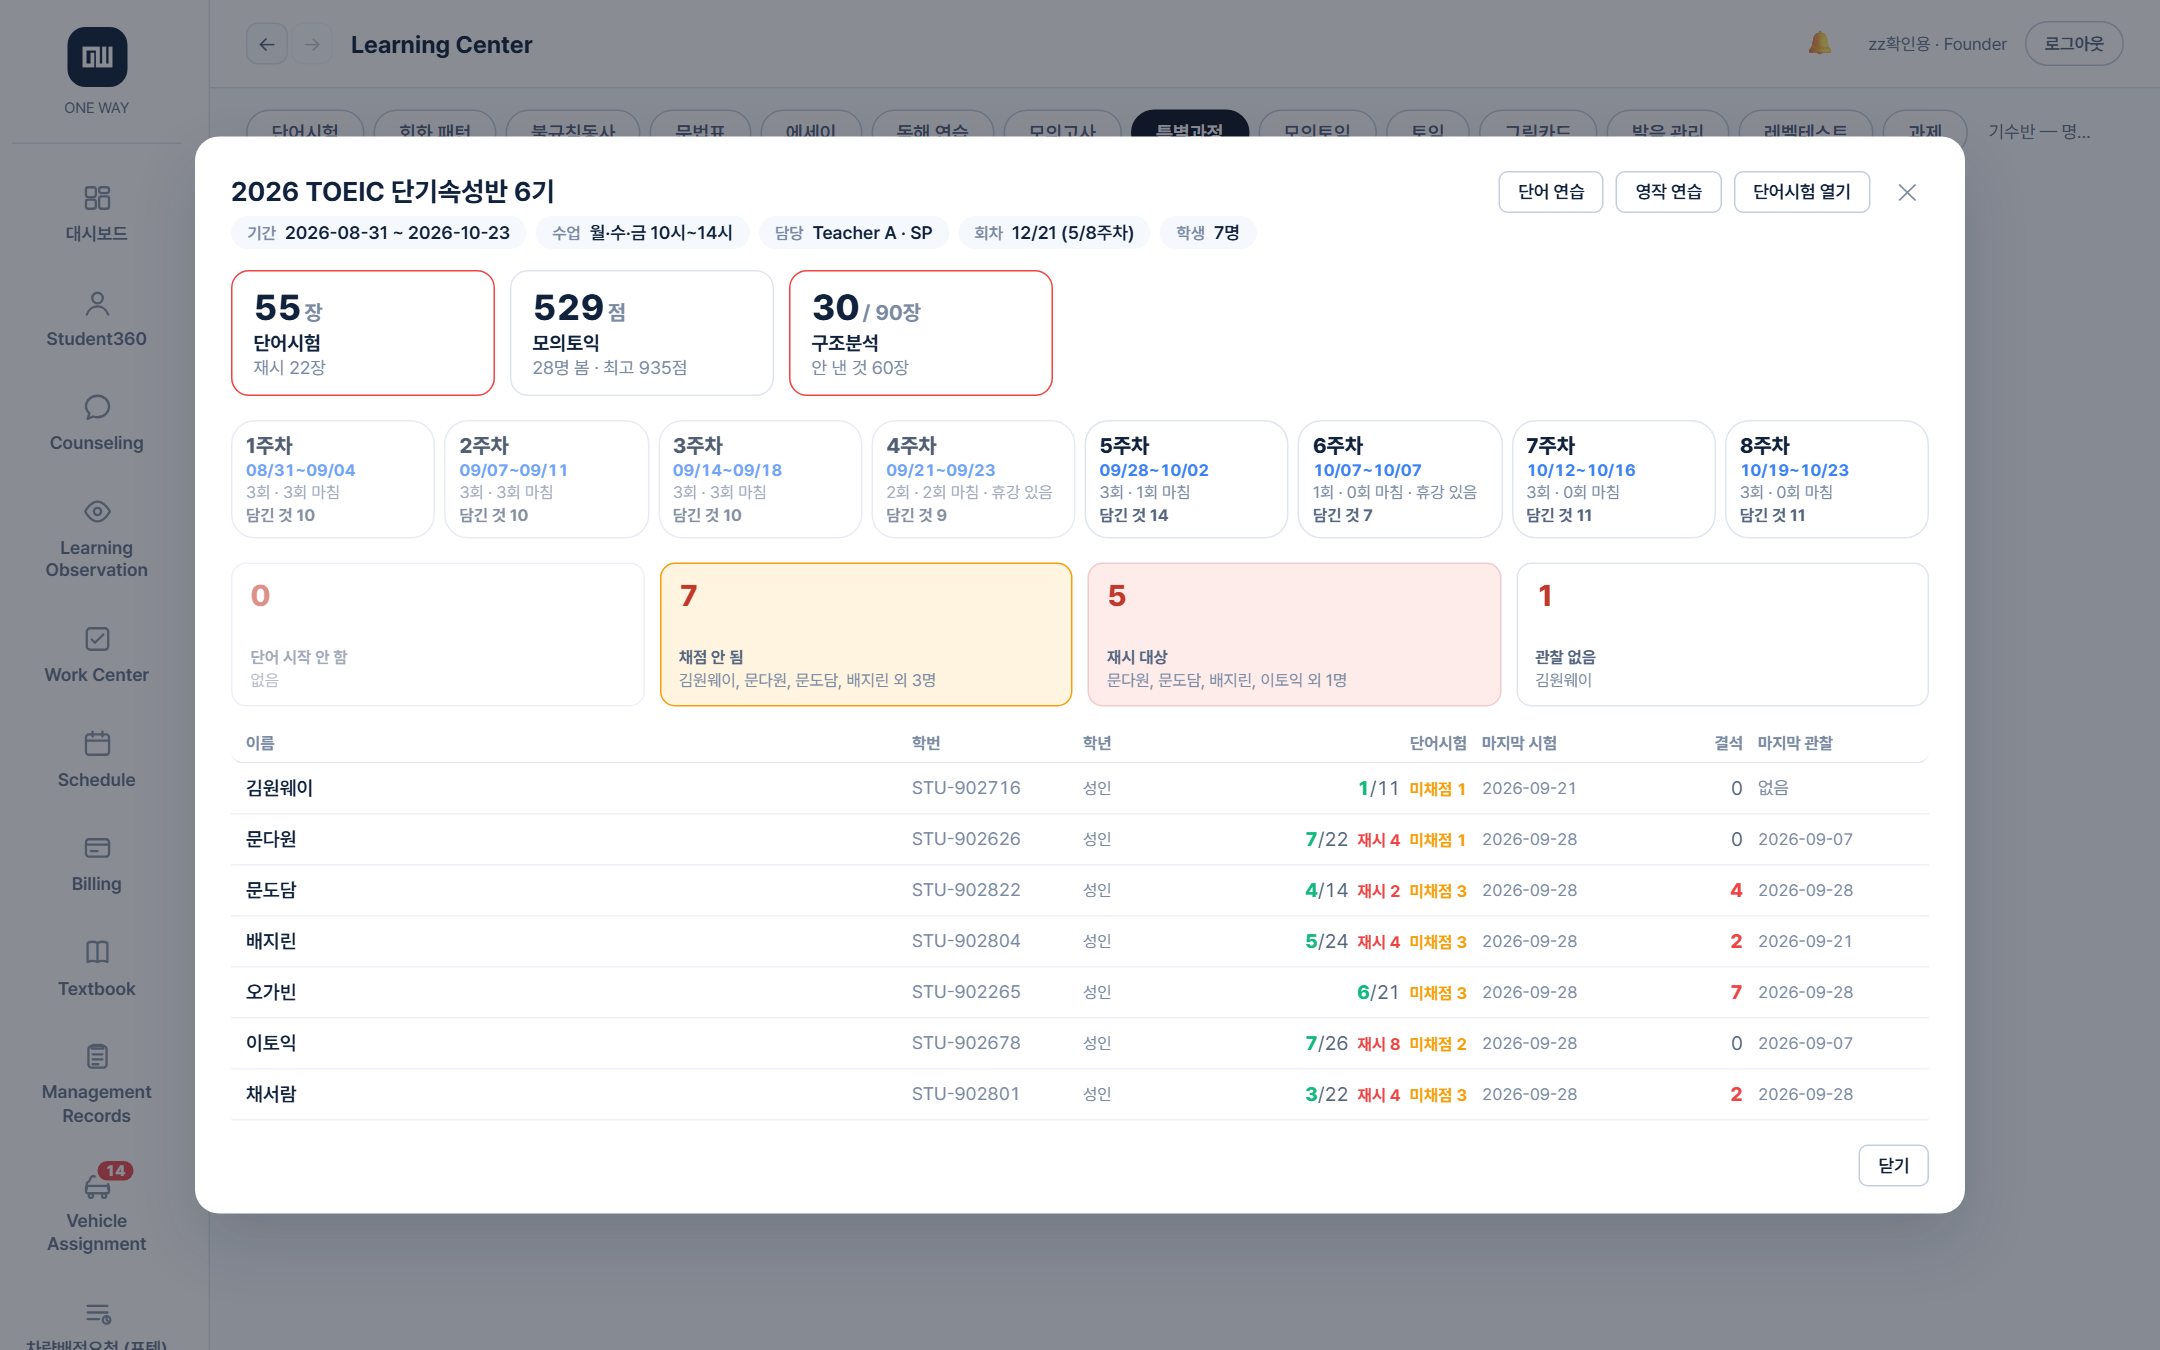Click 2026-09-07 observation date for 문다원
2160x1350 pixels.
point(1805,839)
